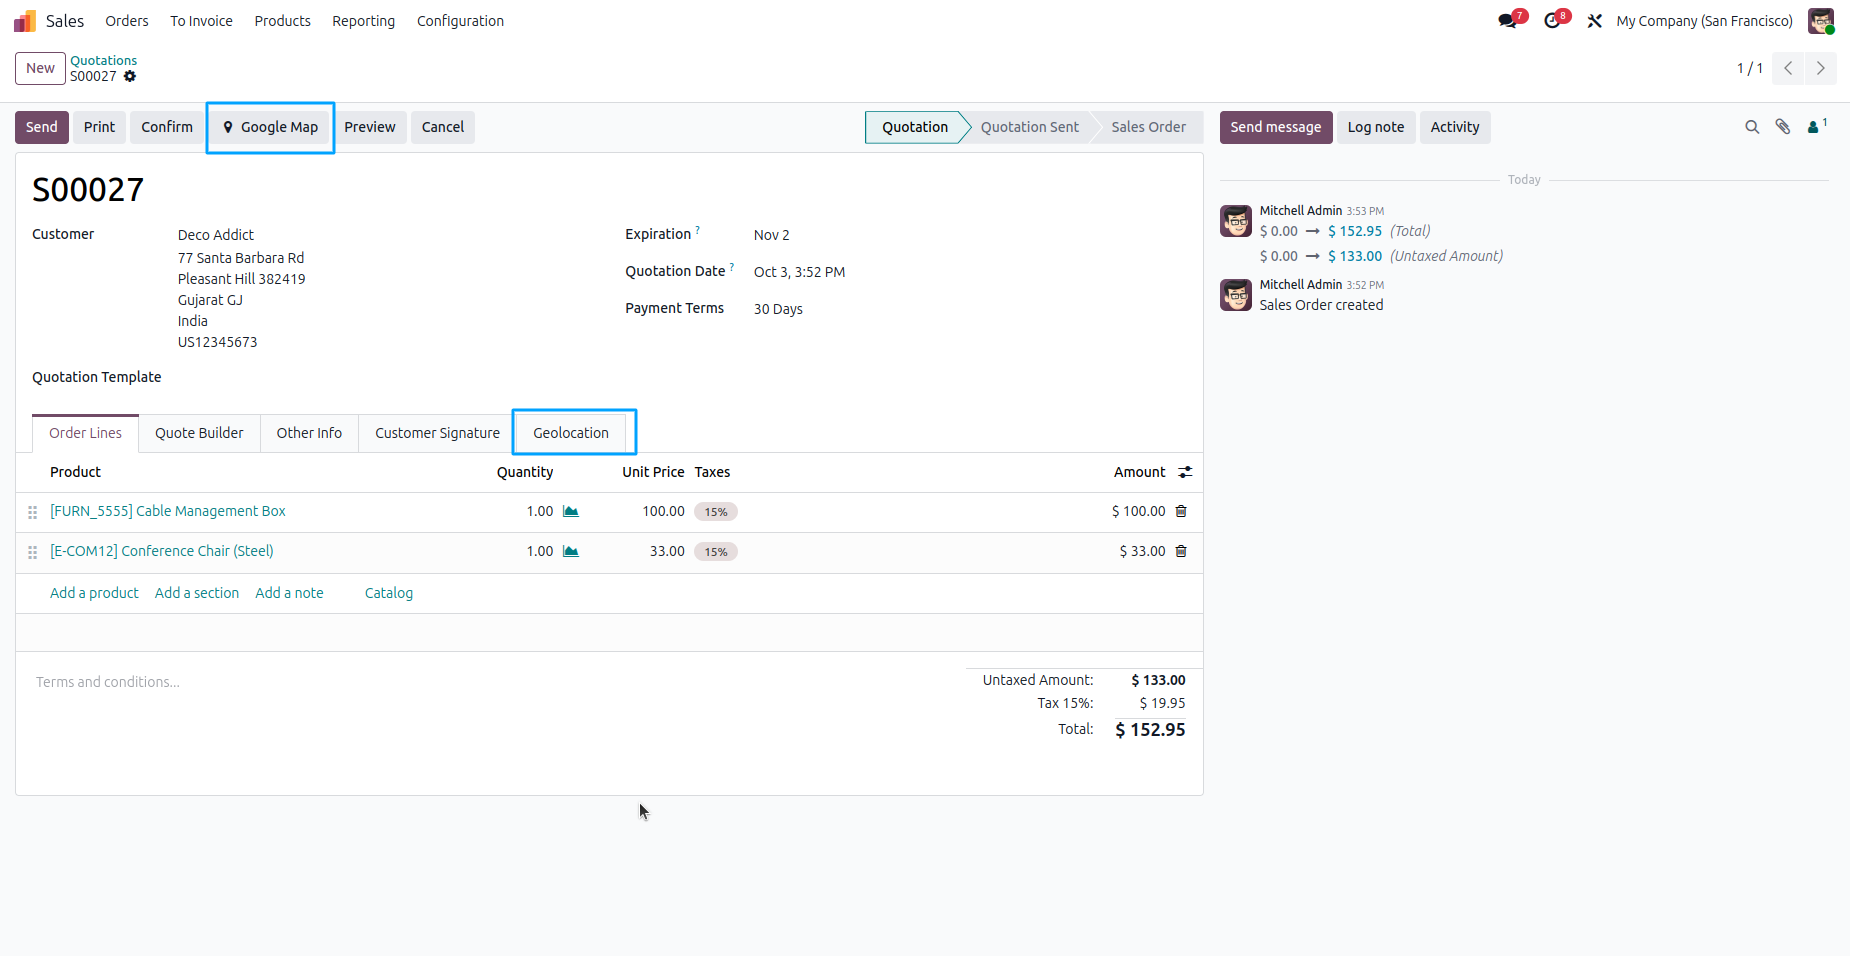Preview the quotation

pos(370,127)
